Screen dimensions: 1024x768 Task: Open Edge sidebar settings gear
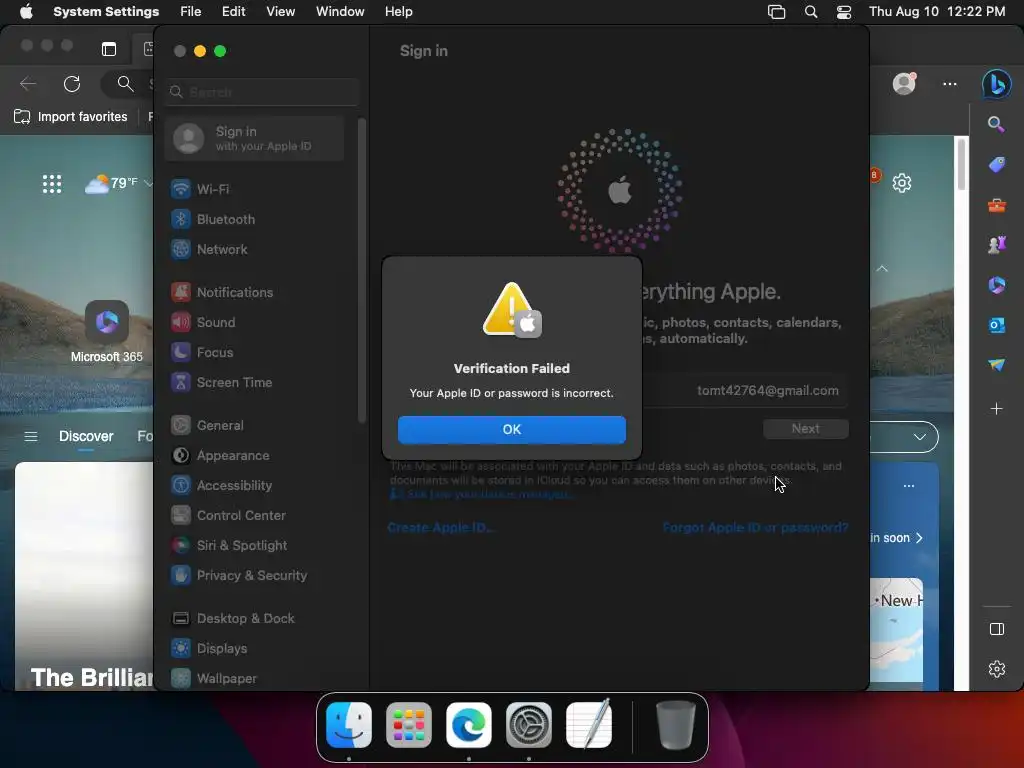[997, 669]
